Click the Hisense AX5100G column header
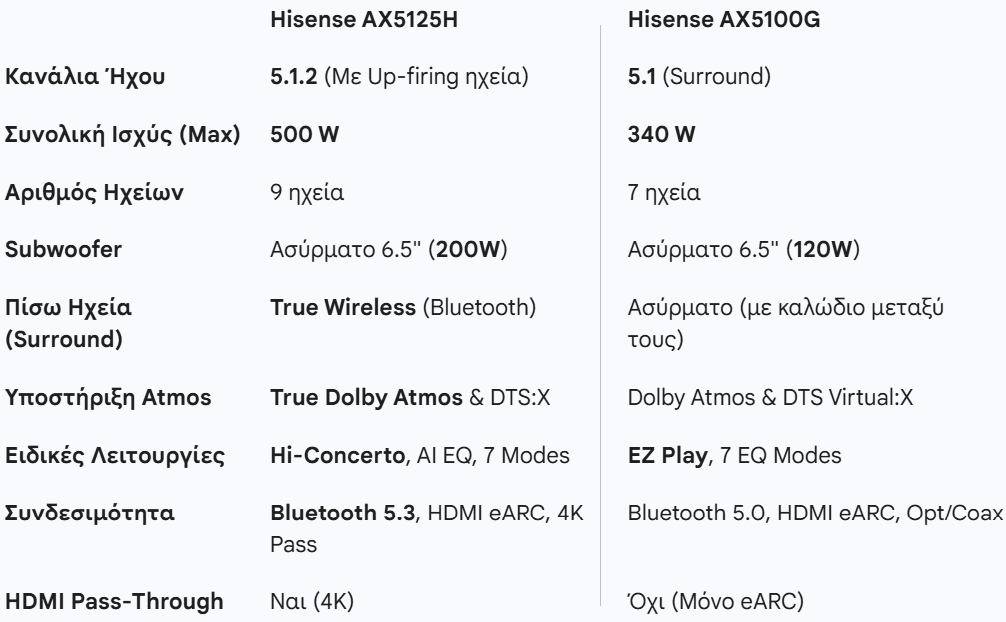 724,19
